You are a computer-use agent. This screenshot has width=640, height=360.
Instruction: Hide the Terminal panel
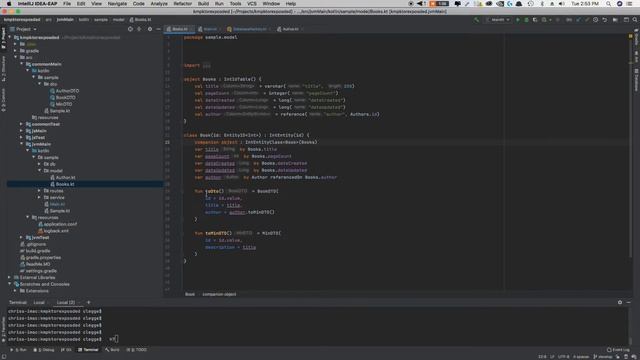[x=629, y=302]
